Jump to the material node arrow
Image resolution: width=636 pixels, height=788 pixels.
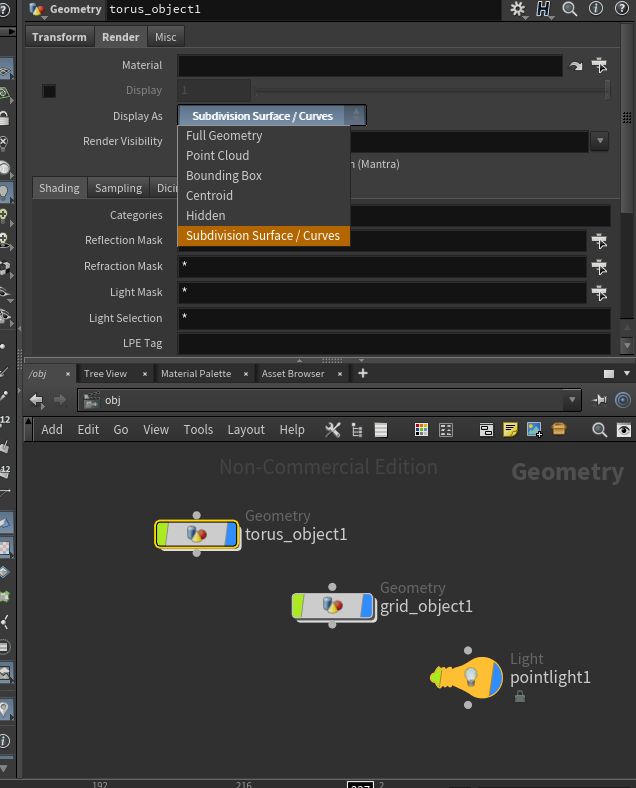coord(576,66)
